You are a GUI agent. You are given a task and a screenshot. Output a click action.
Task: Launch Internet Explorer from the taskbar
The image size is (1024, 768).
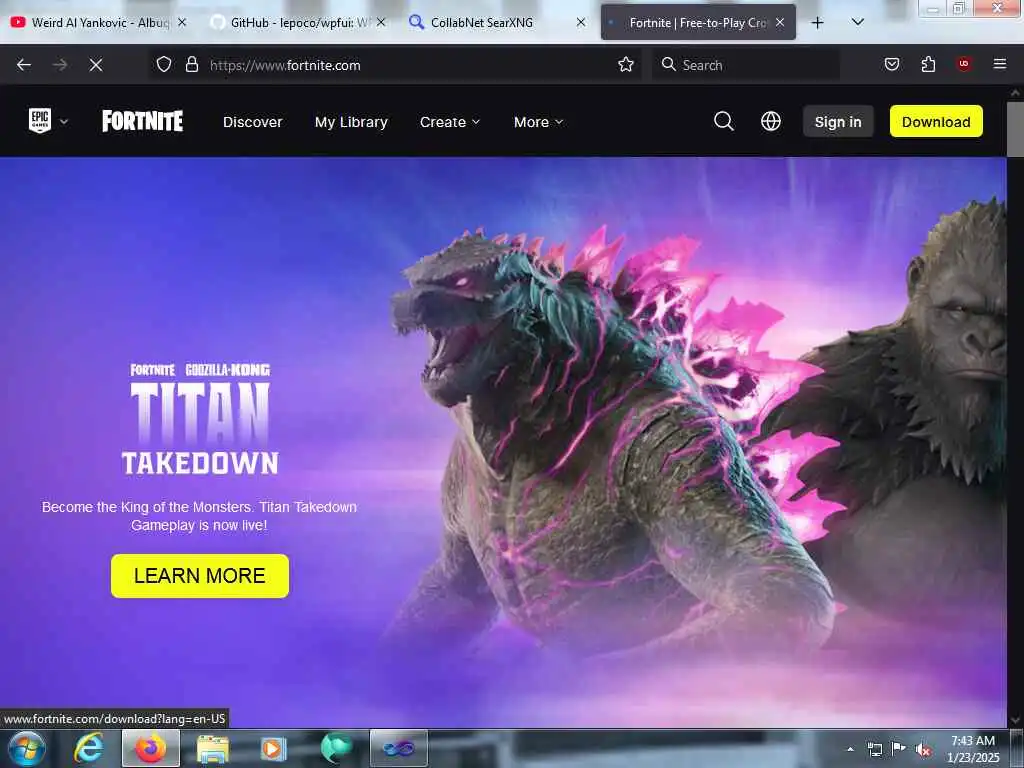(x=89, y=748)
